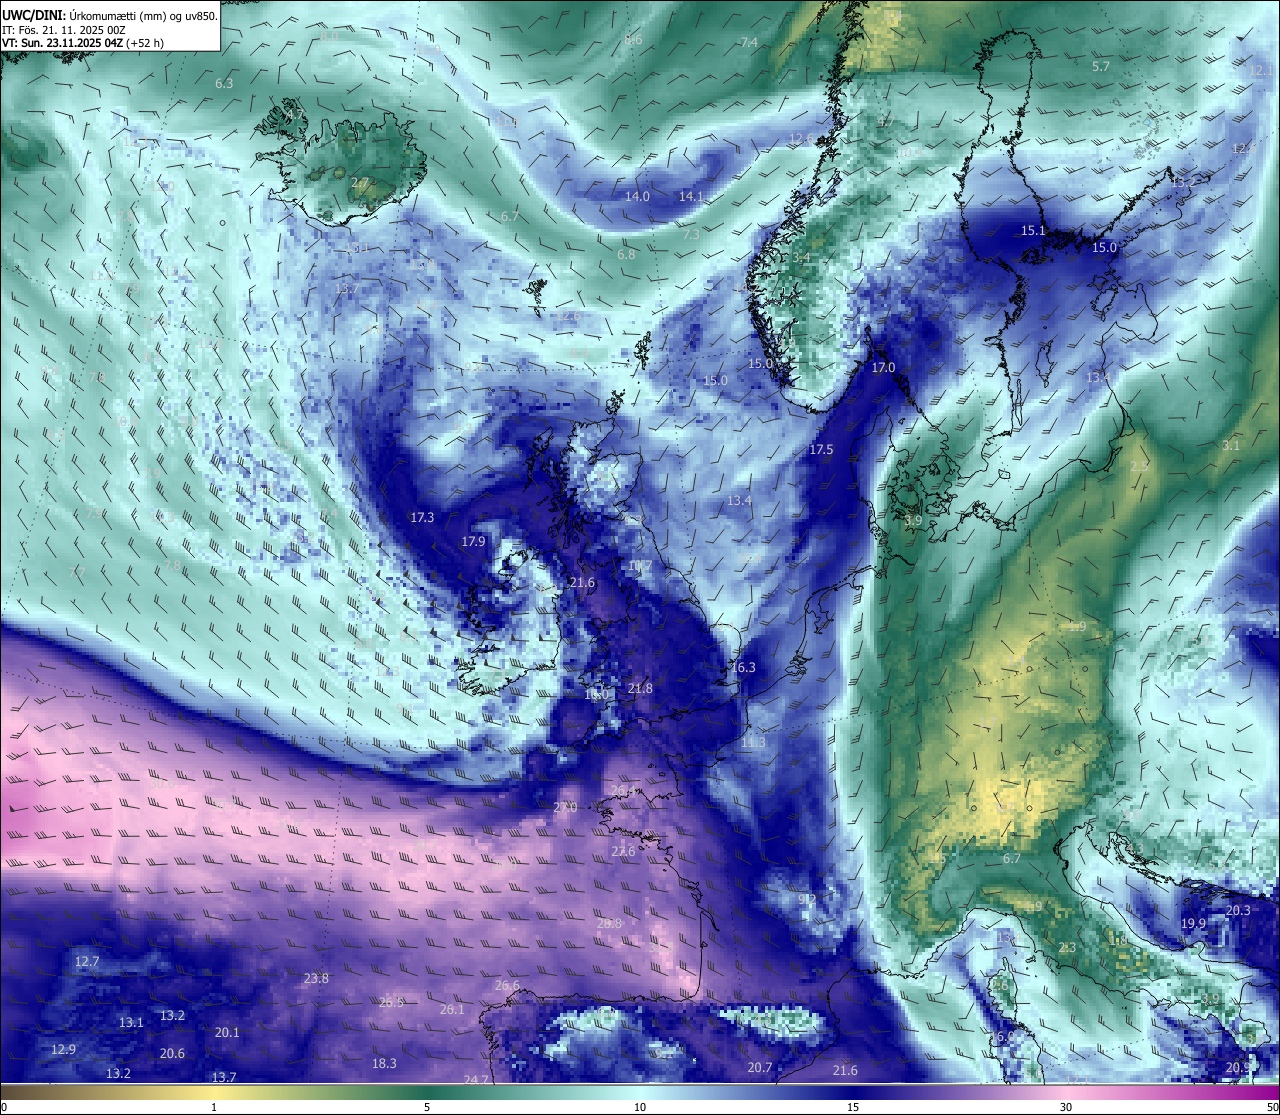
Task: Click the 2.7 value over Iceland
Action: pyautogui.click(x=360, y=182)
